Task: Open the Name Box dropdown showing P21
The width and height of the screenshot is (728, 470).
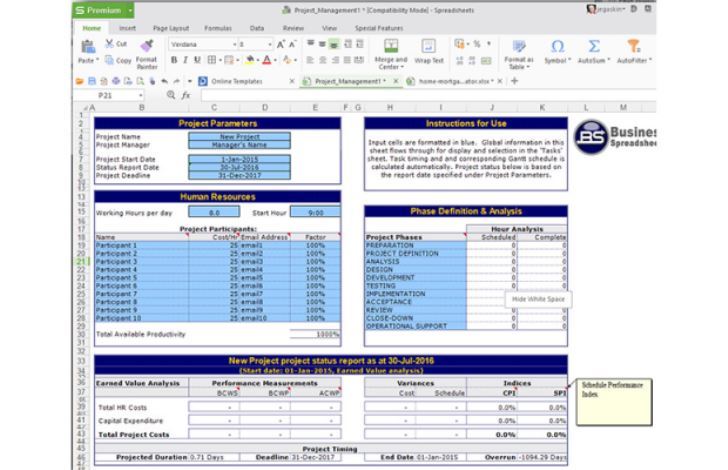Action: (140, 95)
